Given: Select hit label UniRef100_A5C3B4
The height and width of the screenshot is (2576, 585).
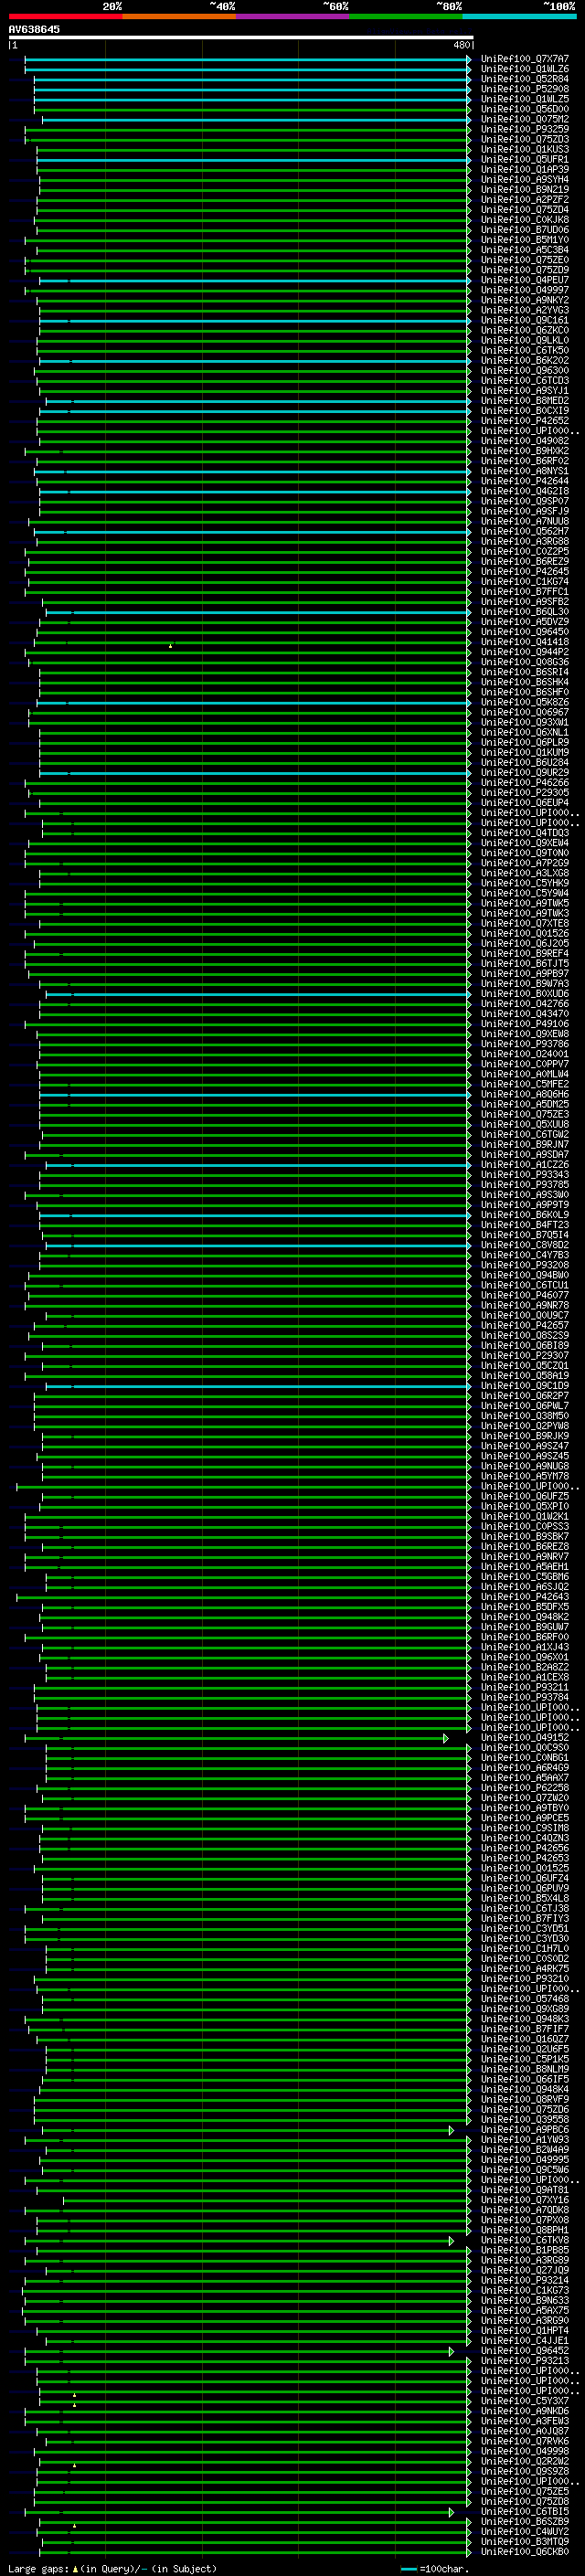Looking at the screenshot, I should point(525,250).
